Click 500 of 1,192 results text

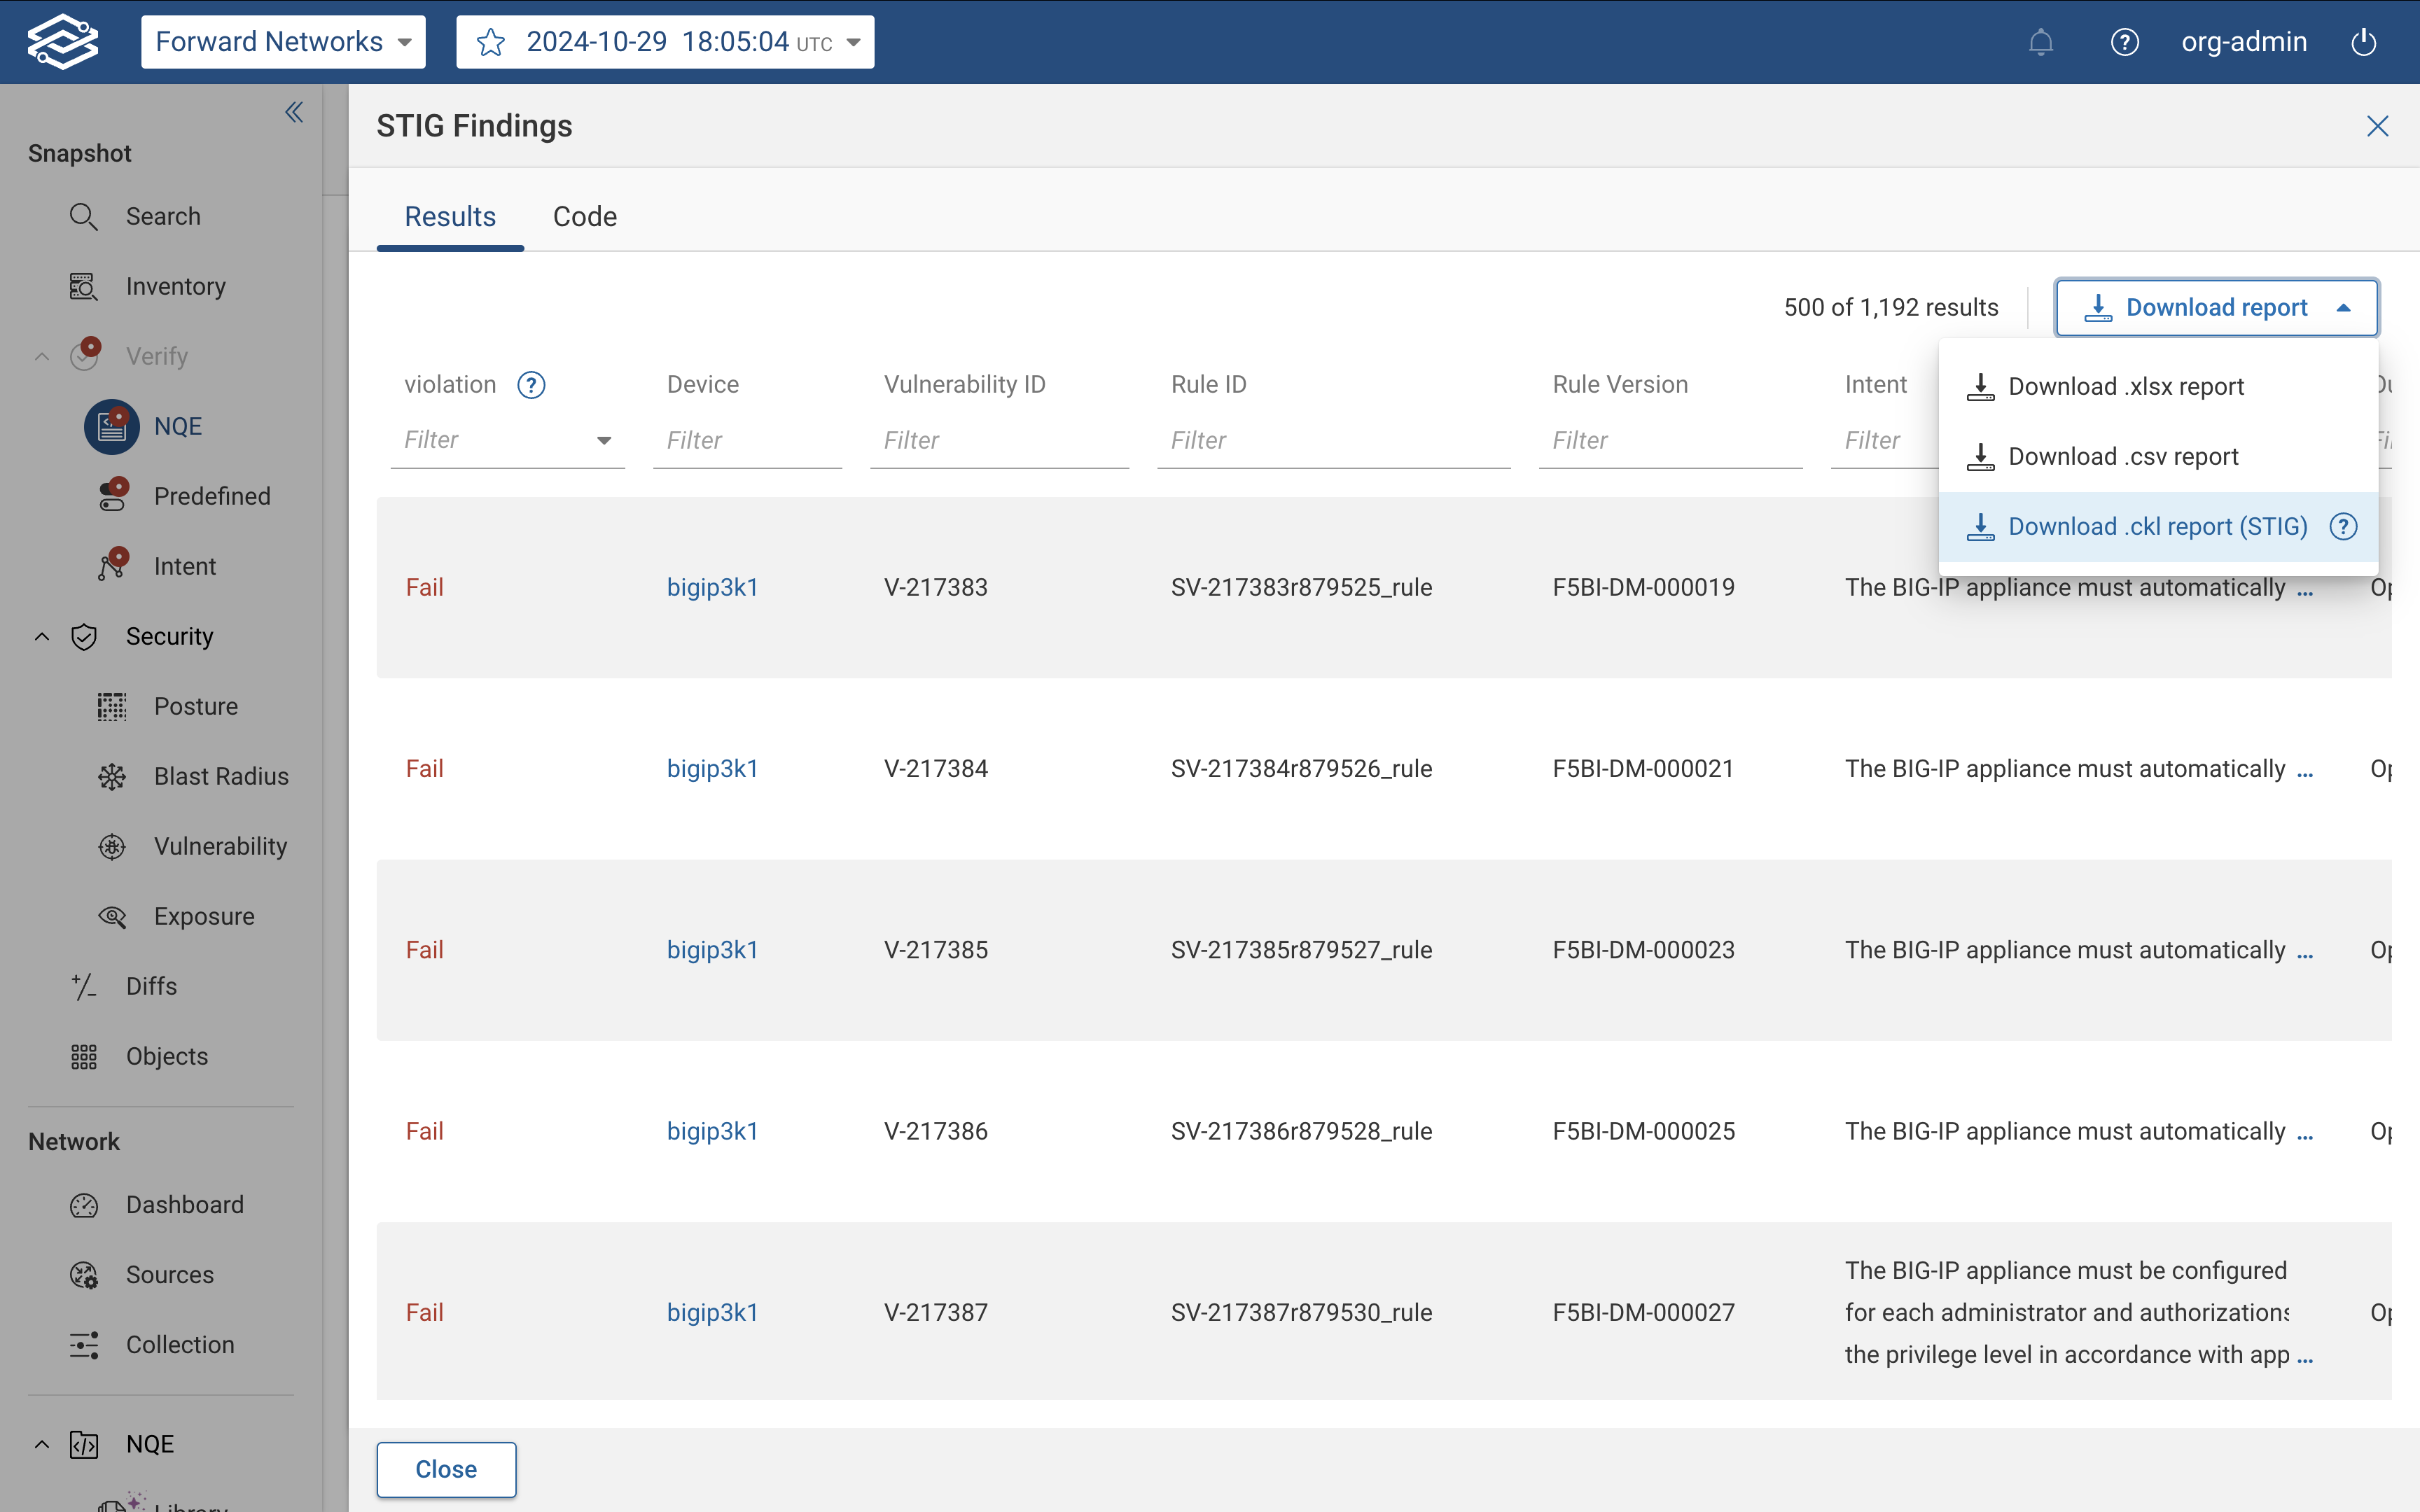pyautogui.click(x=1890, y=307)
